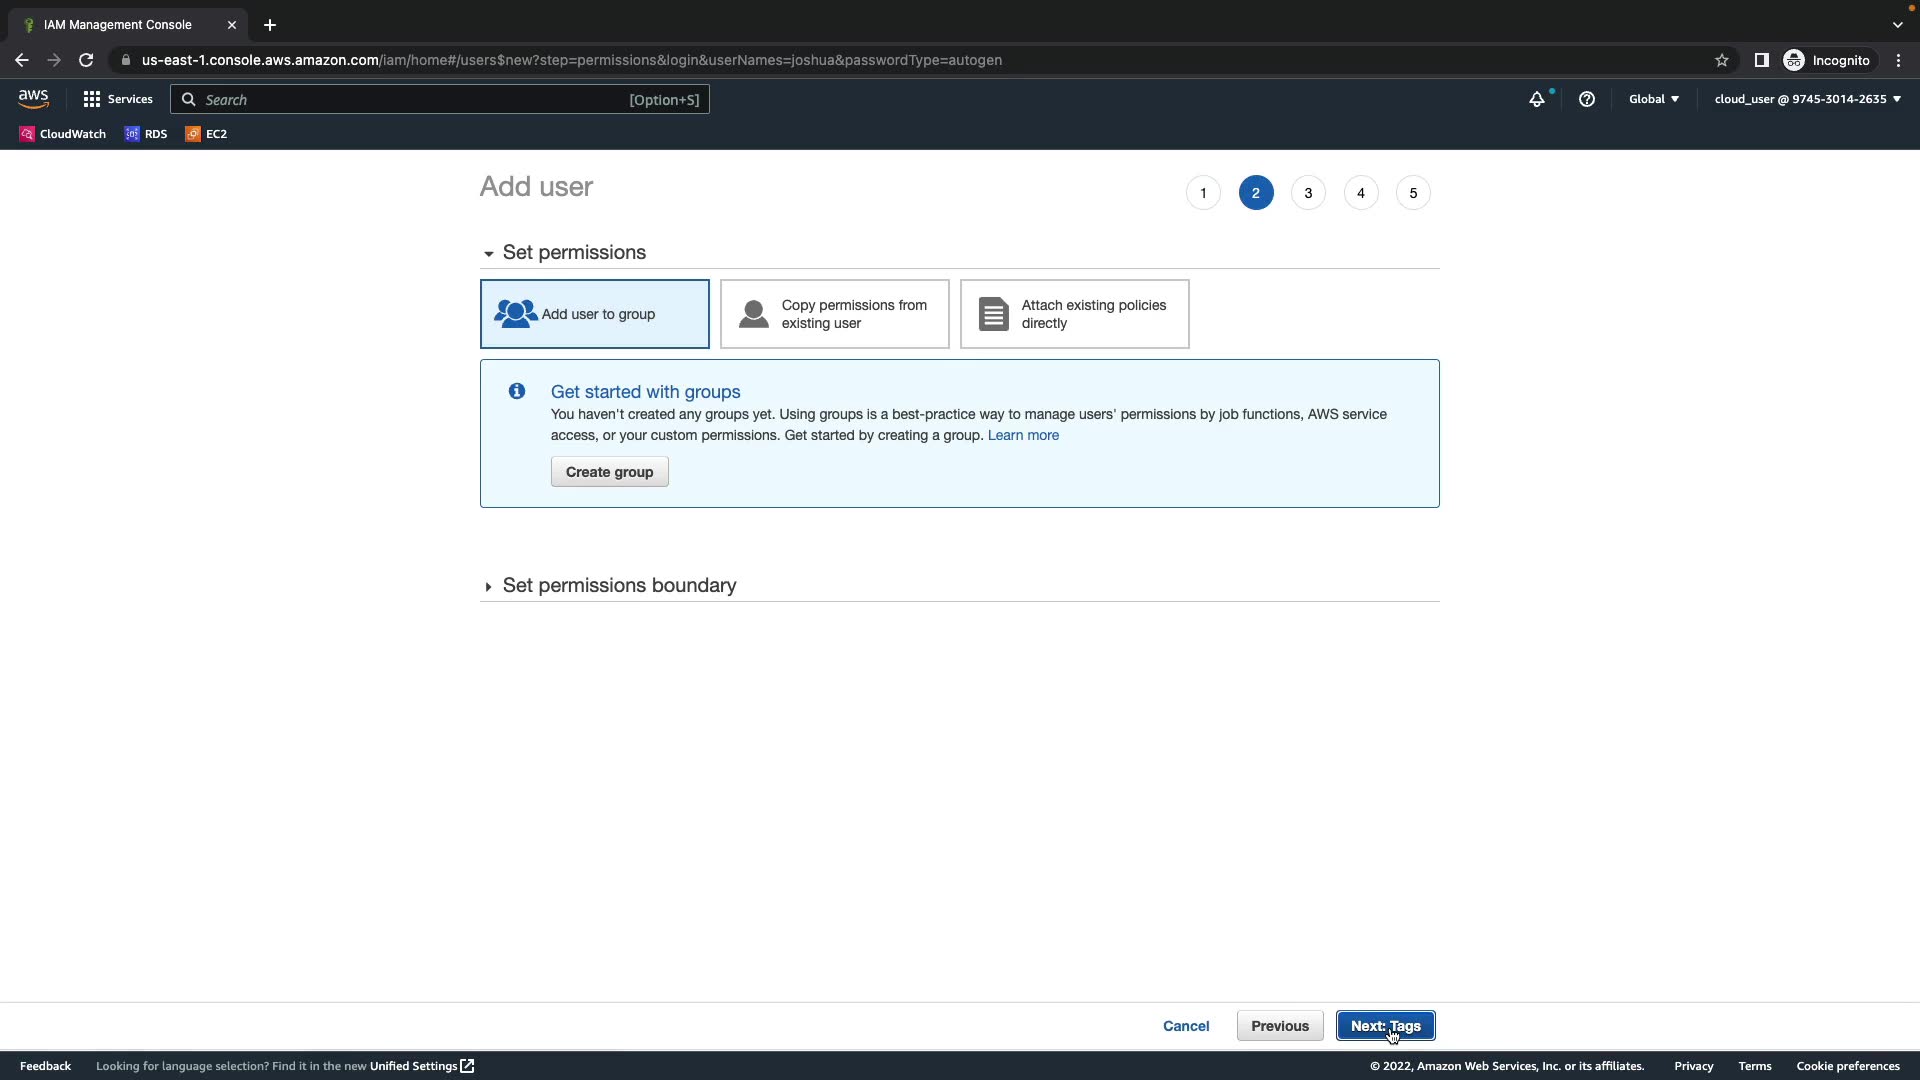Select Add user to group option

(x=595, y=314)
